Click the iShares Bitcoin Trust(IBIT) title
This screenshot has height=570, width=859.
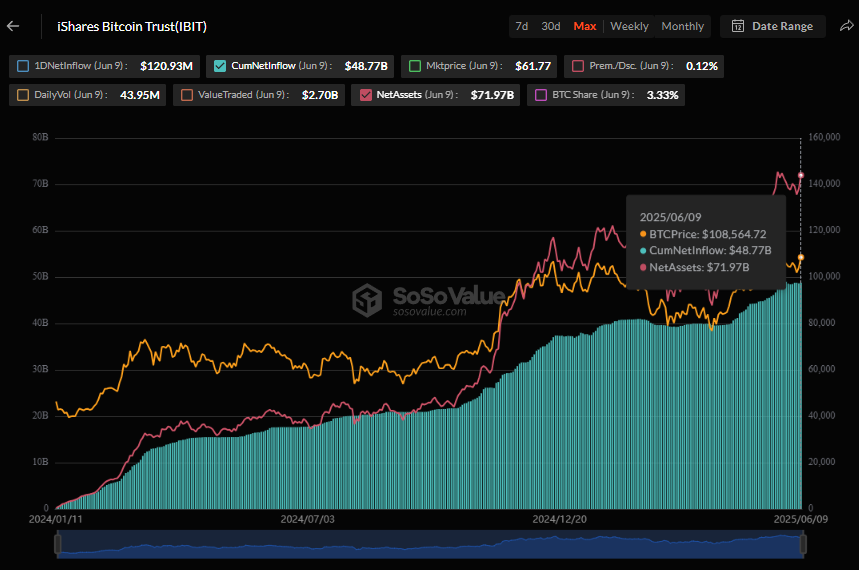pyautogui.click(x=132, y=26)
